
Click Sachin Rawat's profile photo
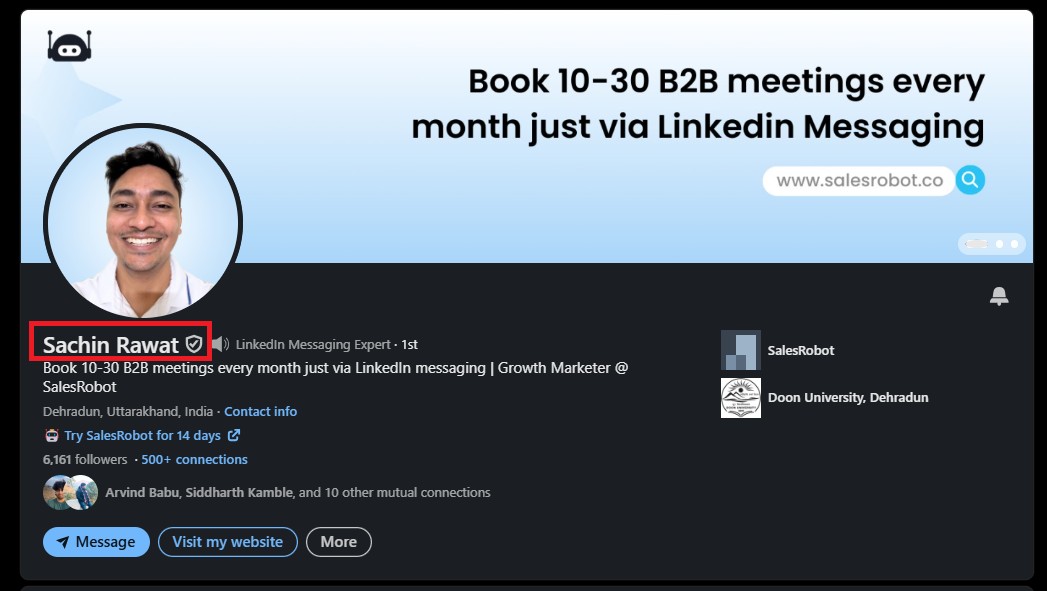pos(142,222)
